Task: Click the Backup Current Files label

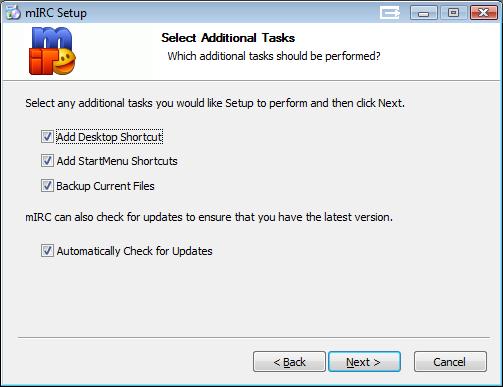Action: pyautogui.click(x=105, y=186)
